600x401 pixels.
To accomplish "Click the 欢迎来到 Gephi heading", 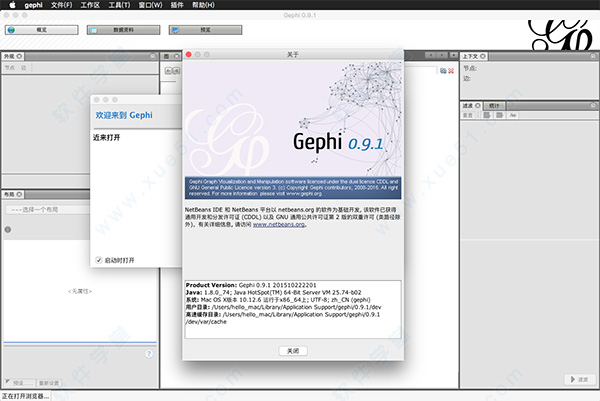I will tap(124, 115).
